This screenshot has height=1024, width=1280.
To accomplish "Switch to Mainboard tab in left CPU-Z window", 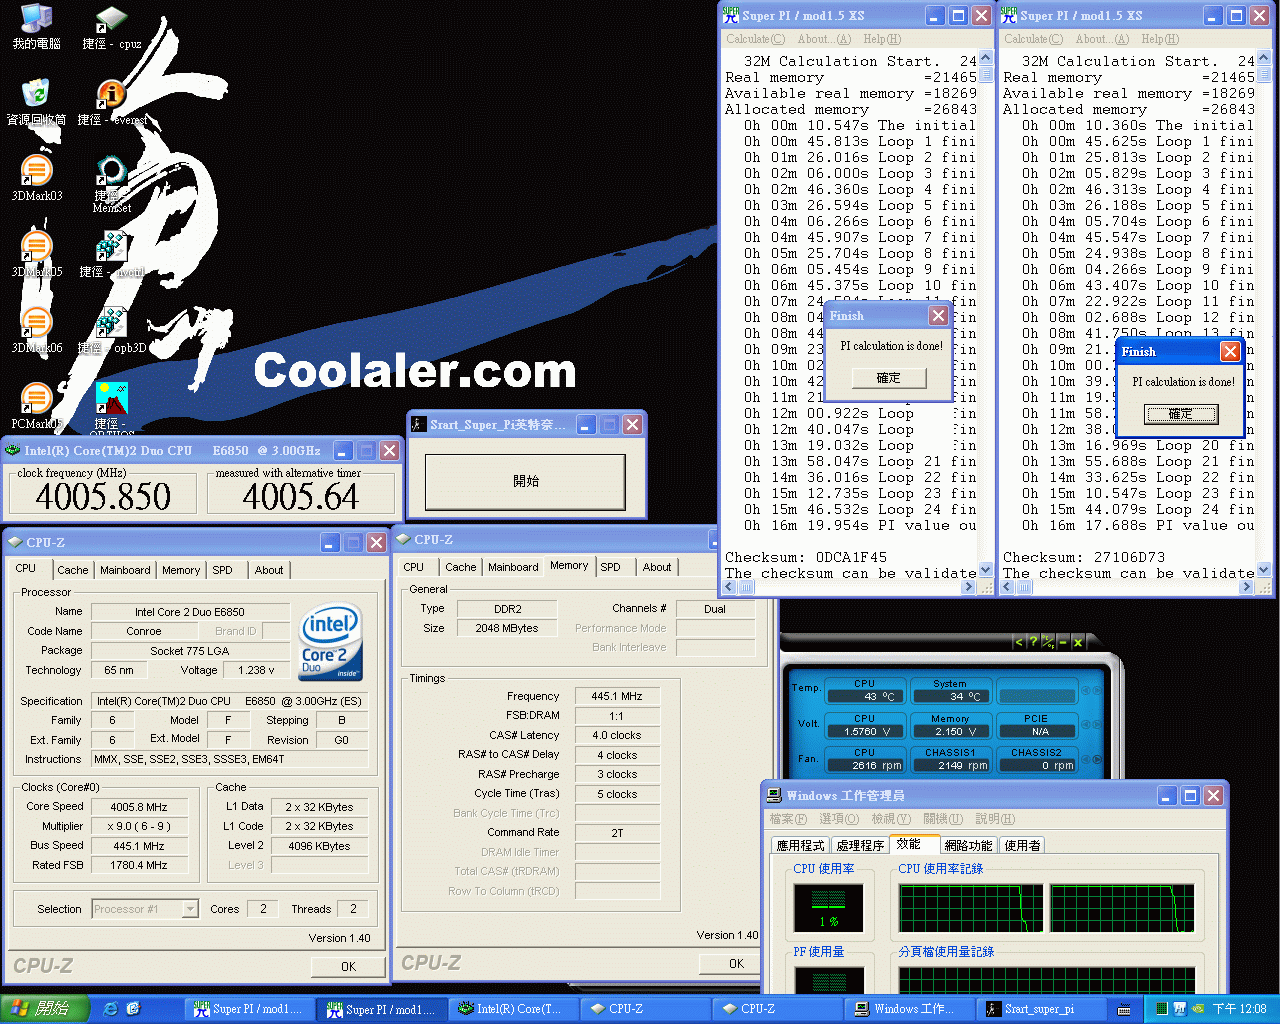I will point(125,570).
